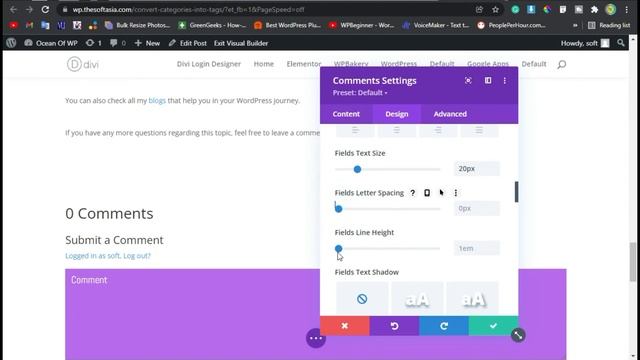
Task: Snap settings modal to sidebar icon
Action: coord(488,80)
